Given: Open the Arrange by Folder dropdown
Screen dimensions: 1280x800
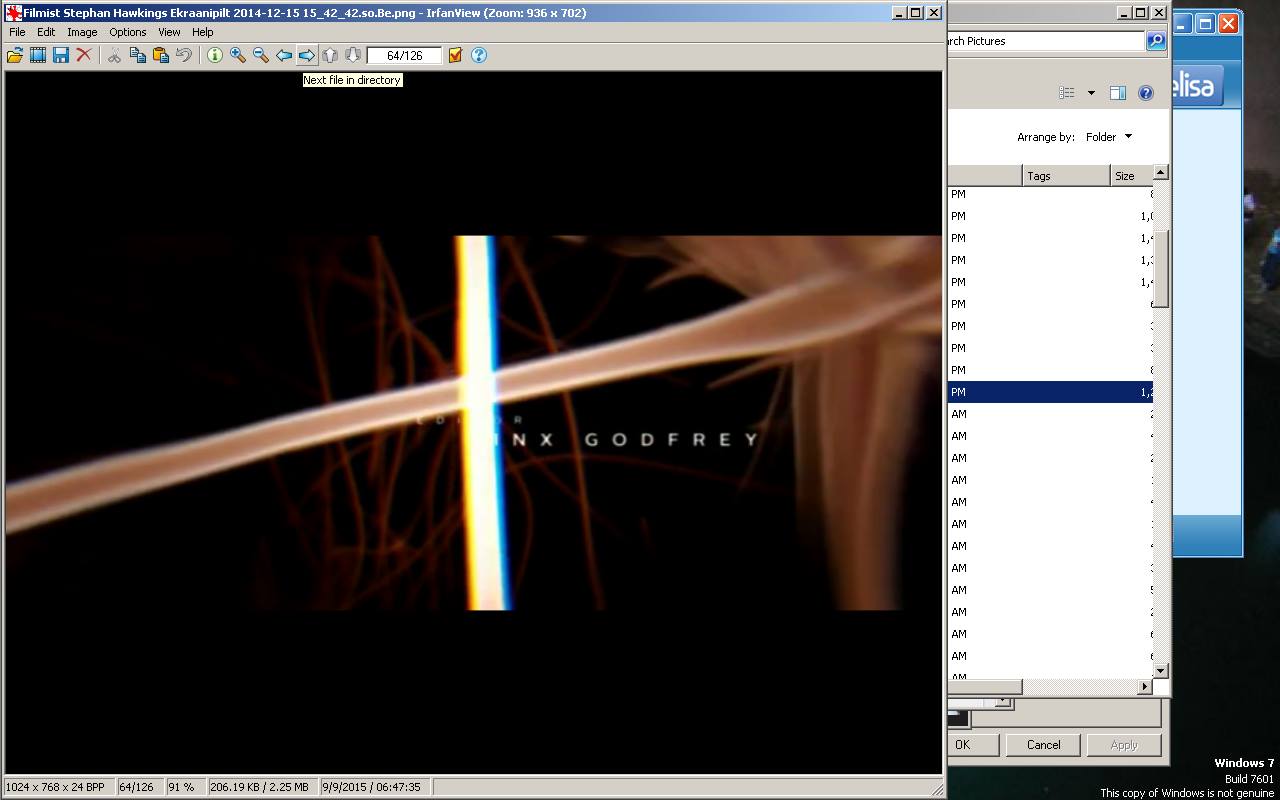Looking at the screenshot, I should [1109, 137].
